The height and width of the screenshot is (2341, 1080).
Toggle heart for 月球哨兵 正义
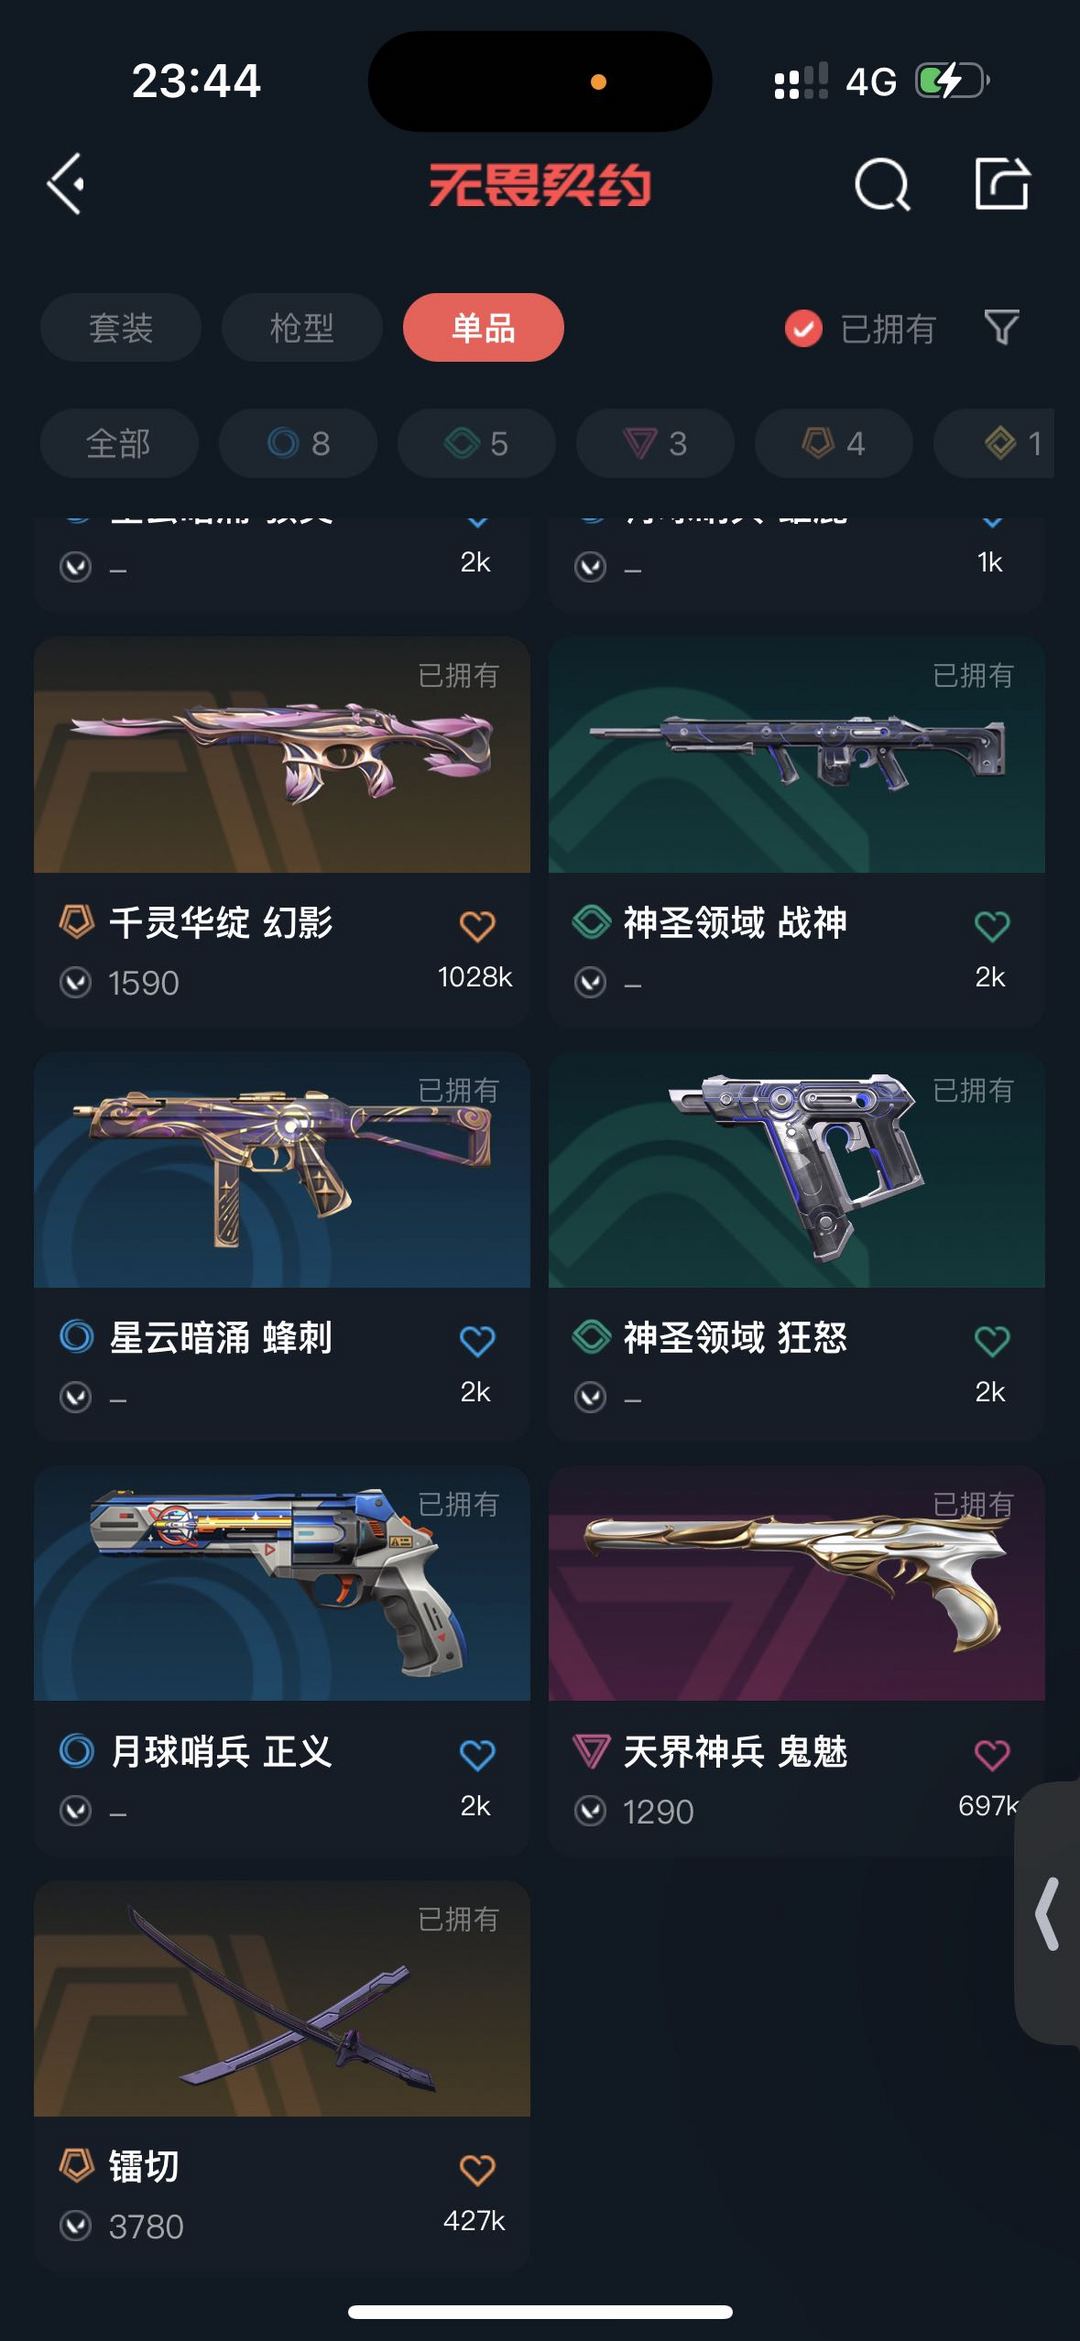pos(477,1754)
